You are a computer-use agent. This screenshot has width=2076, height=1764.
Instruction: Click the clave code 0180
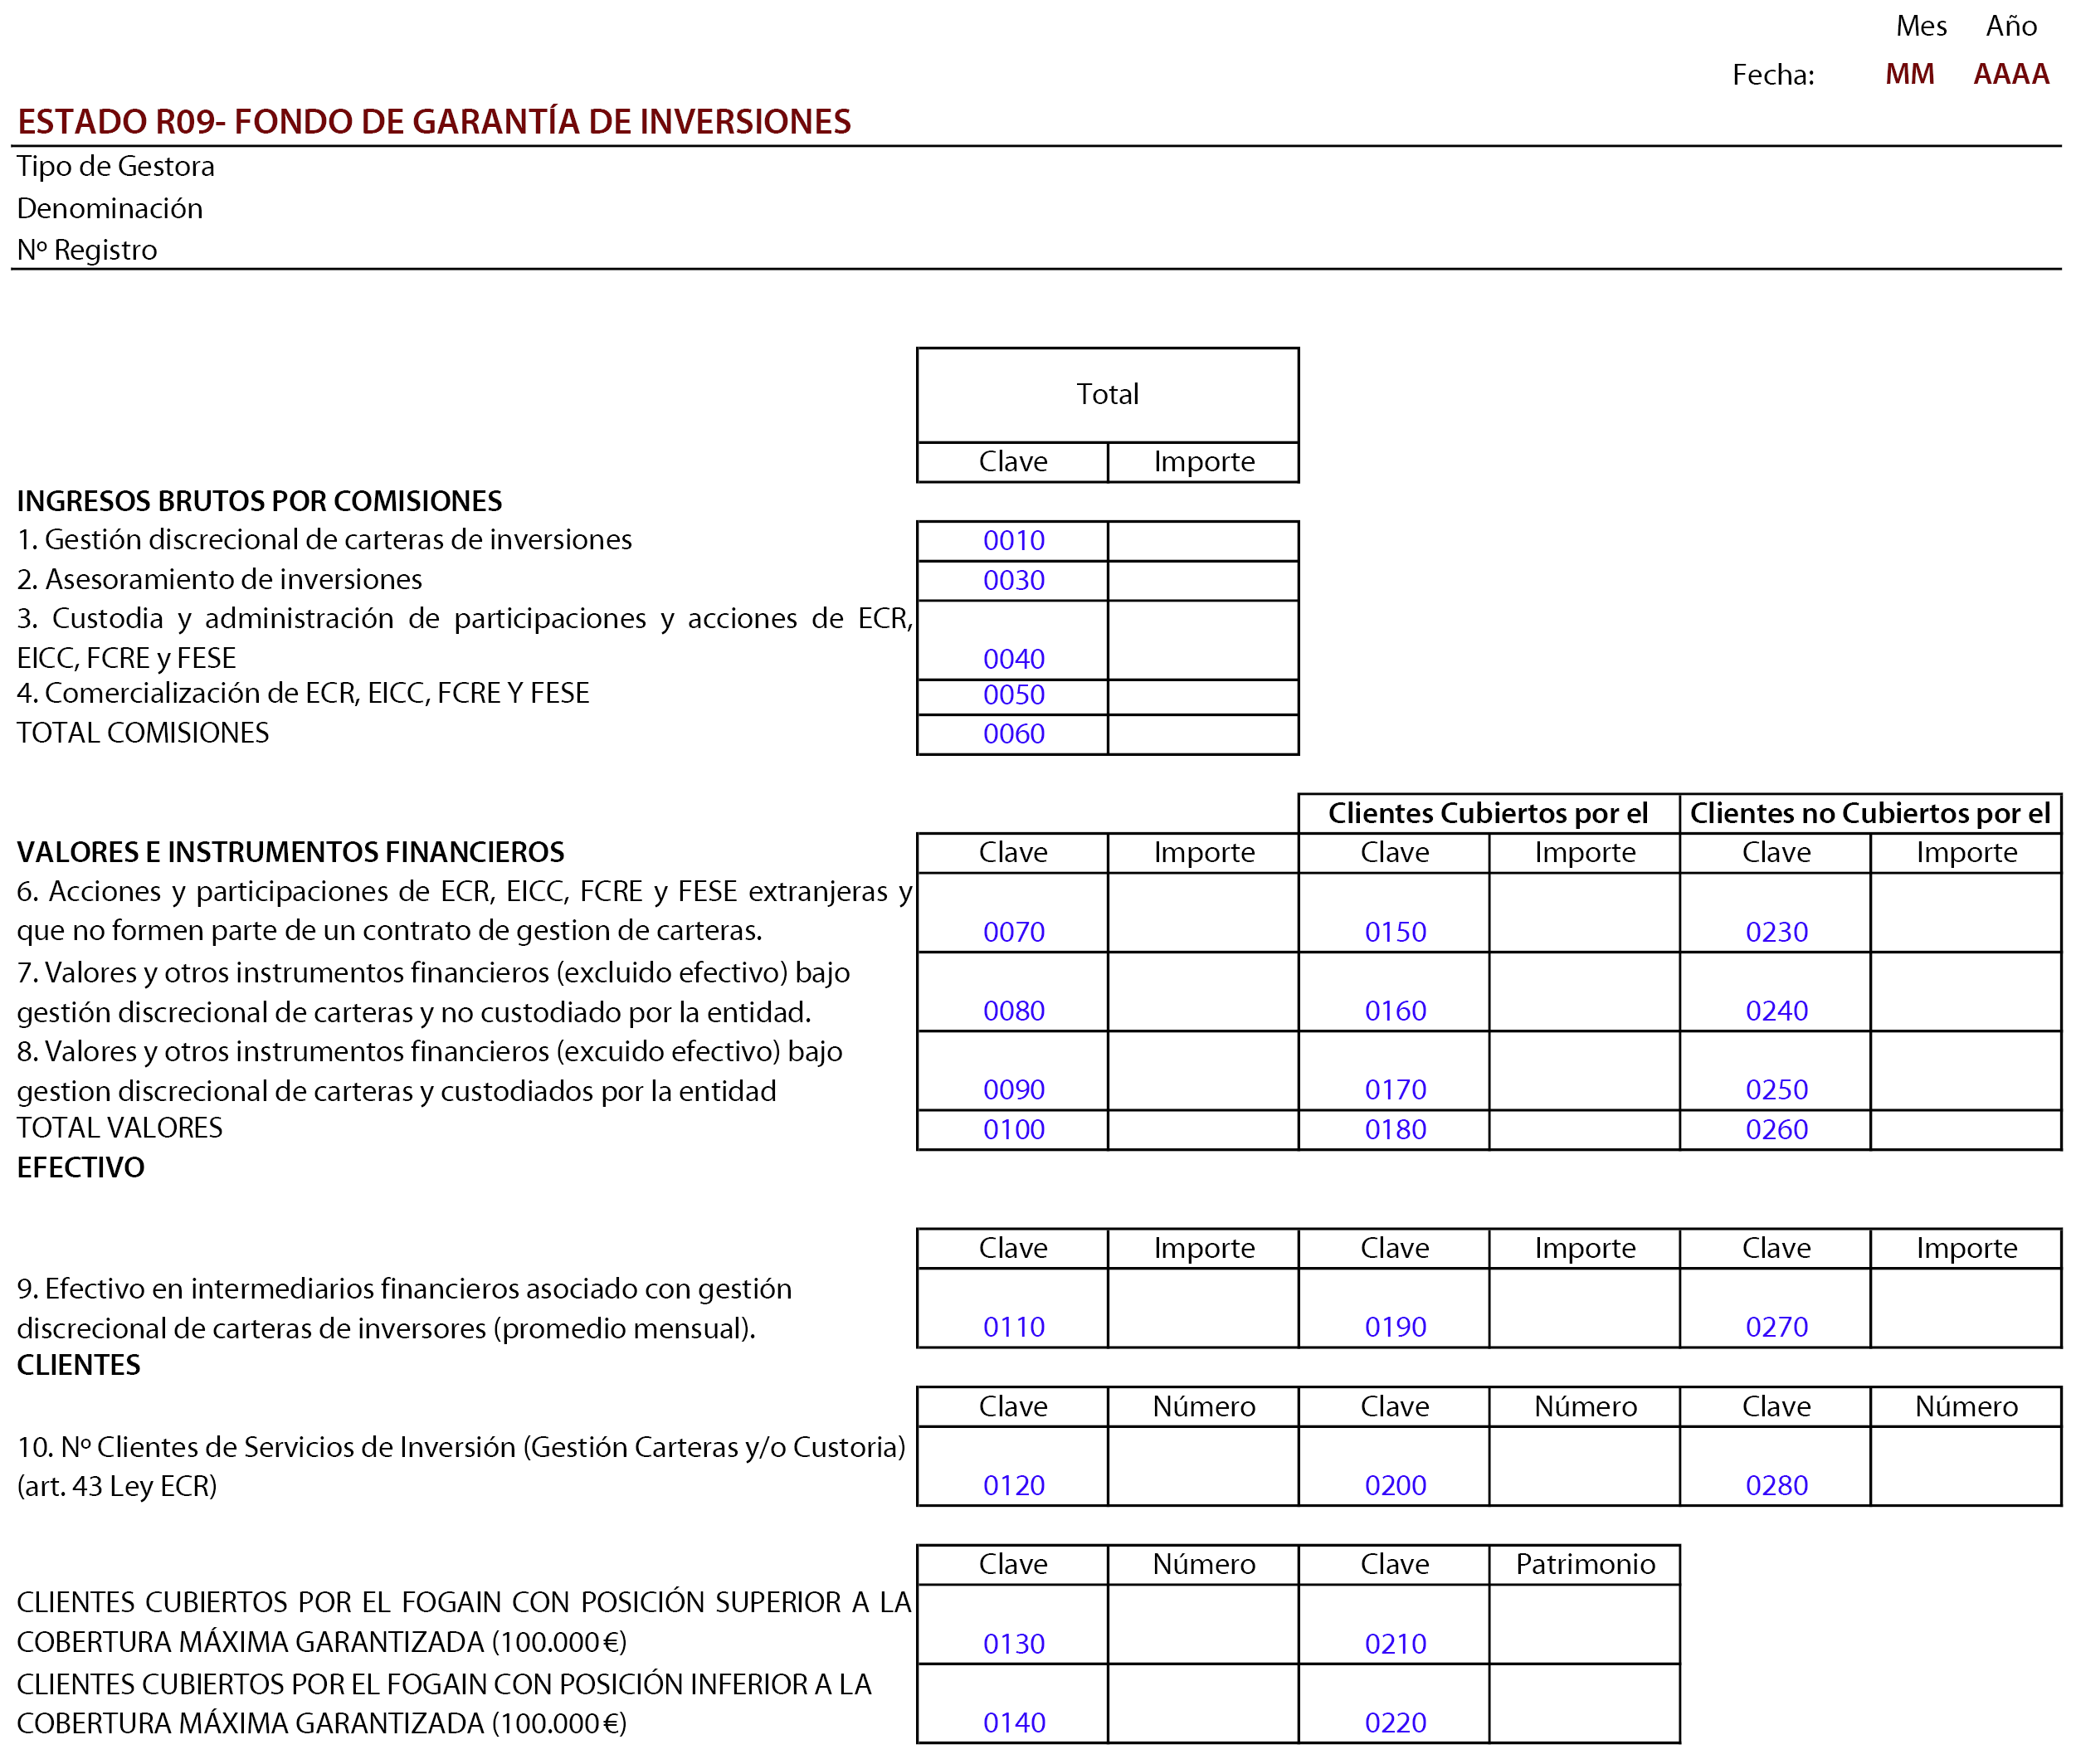point(1395,1130)
